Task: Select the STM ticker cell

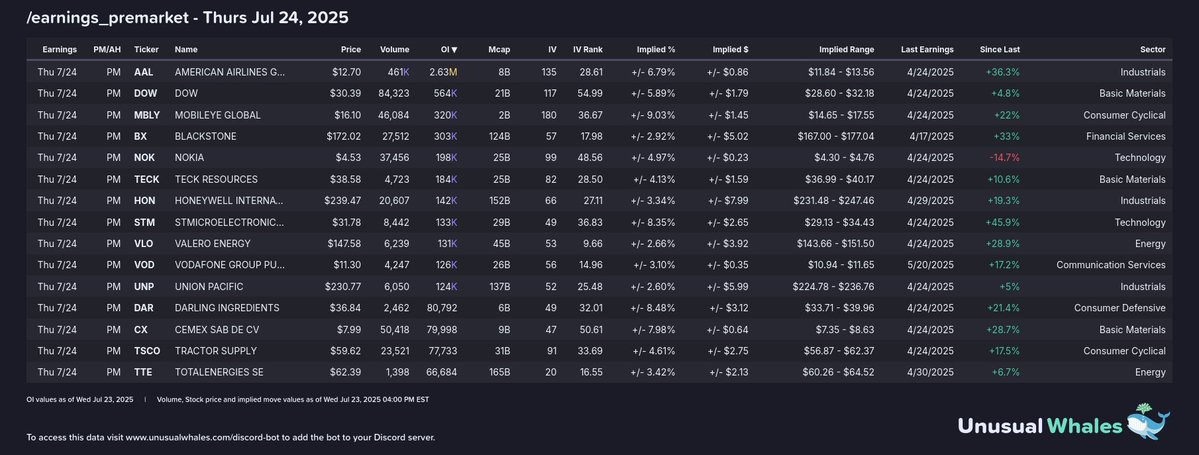Action: coord(144,223)
